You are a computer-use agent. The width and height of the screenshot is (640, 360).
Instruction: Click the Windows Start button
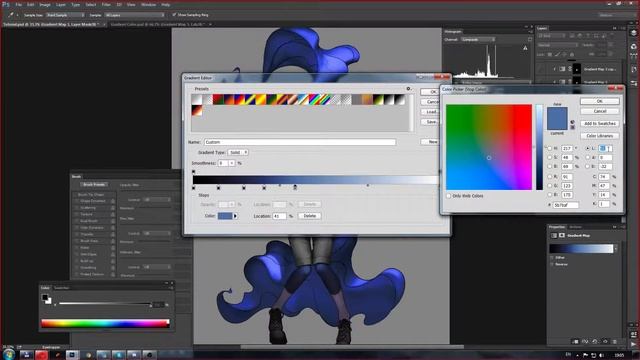pos(8,354)
